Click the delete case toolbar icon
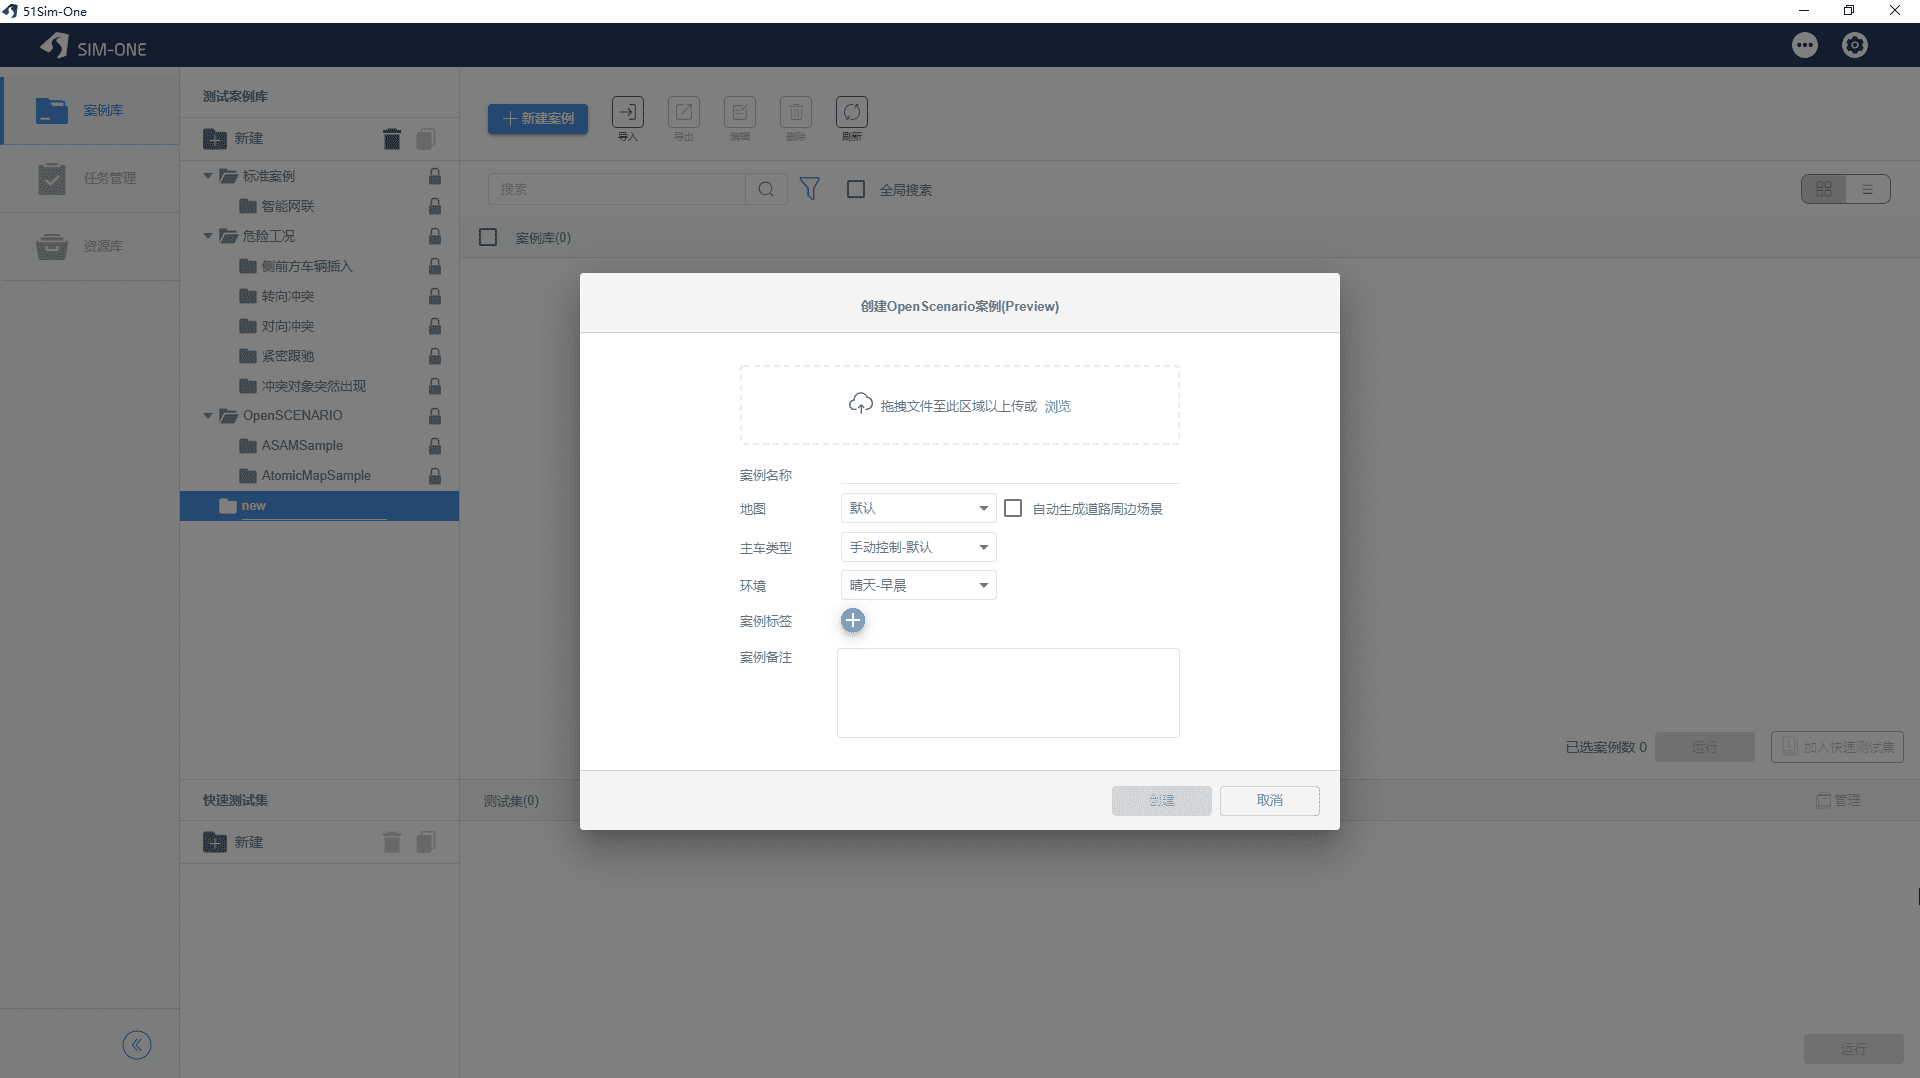 click(x=796, y=112)
